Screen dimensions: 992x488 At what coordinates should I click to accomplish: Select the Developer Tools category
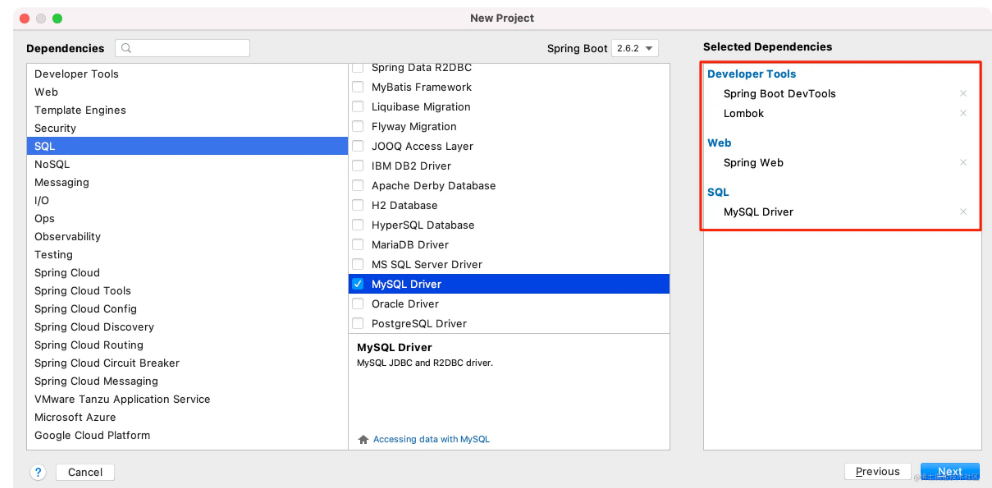click(76, 74)
